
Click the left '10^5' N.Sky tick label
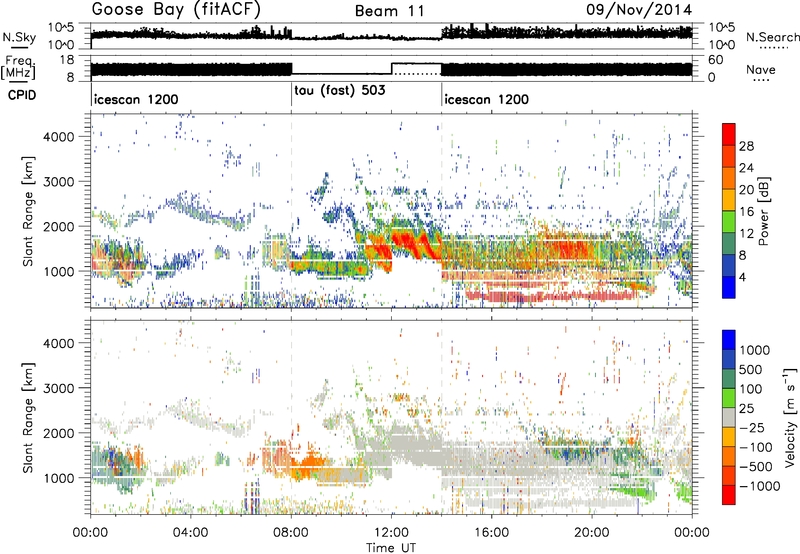[x=61, y=27]
